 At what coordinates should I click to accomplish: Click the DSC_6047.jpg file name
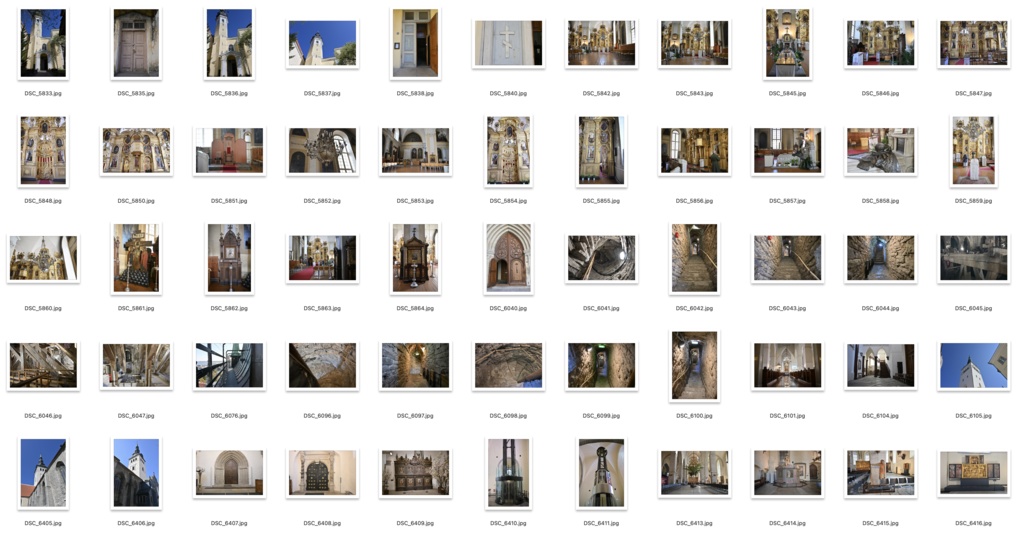[136, 416]
